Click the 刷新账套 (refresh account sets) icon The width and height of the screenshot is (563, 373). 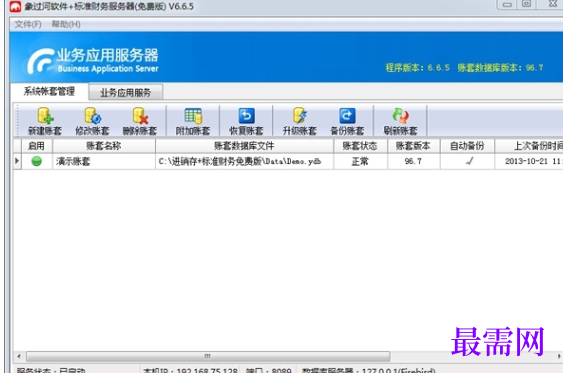(x=400, y=121)
